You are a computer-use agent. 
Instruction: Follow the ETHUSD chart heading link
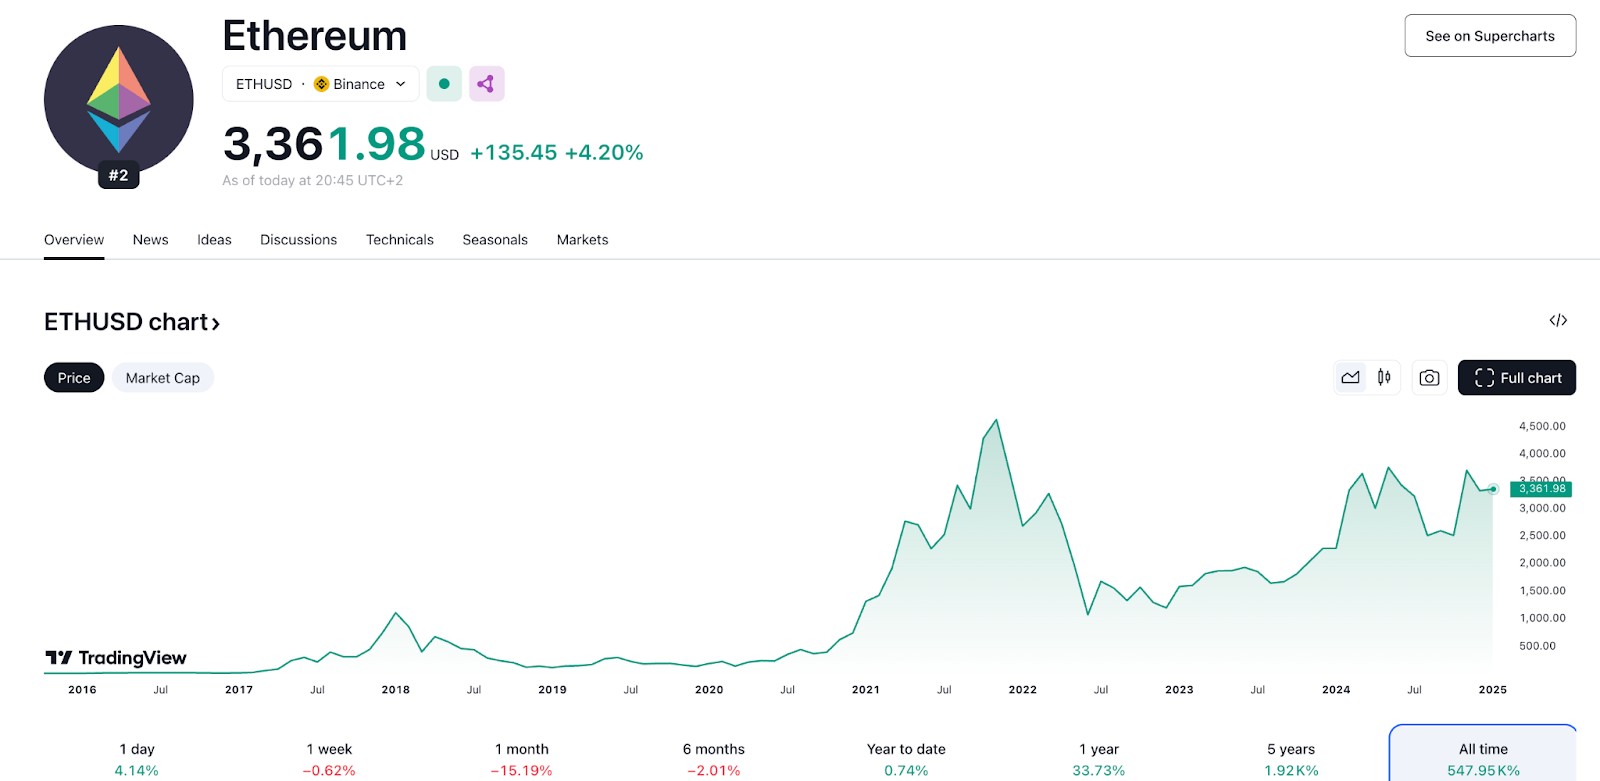pos(132,322)
